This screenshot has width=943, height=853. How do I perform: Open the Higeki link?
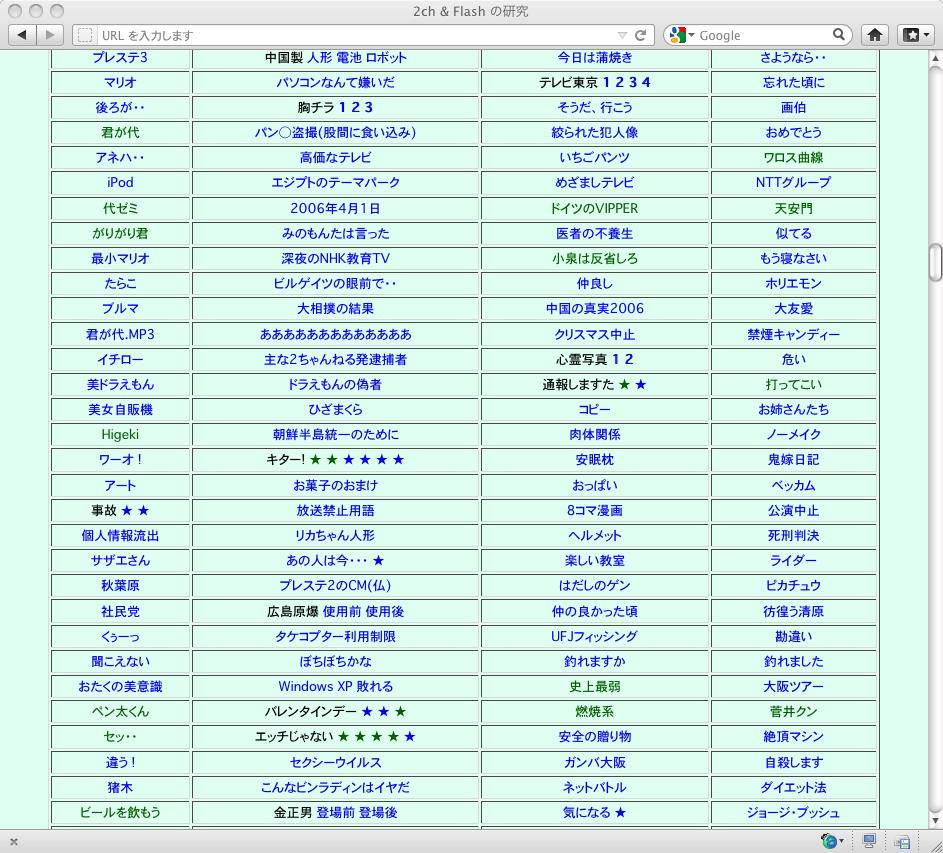pyautogui.click(x=120, y=434)
